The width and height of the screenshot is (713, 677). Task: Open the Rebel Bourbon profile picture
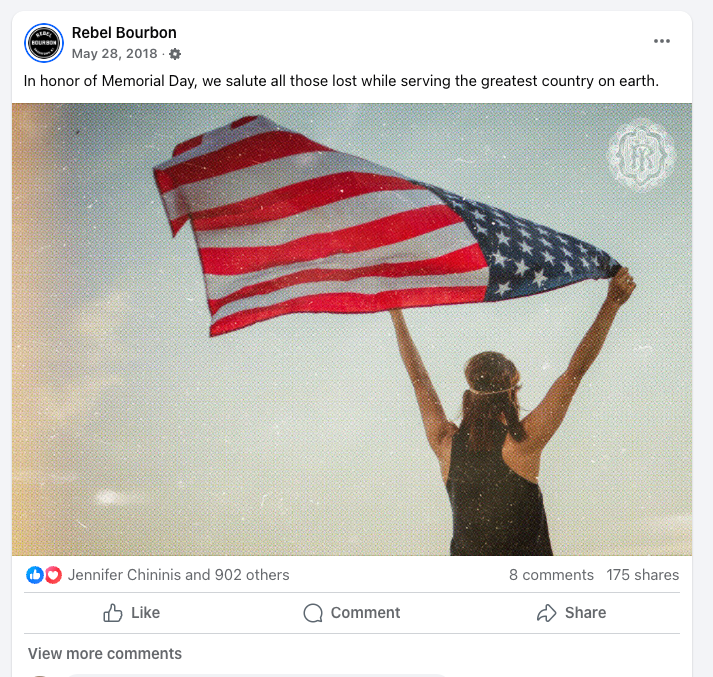click(x=44, y=43)
